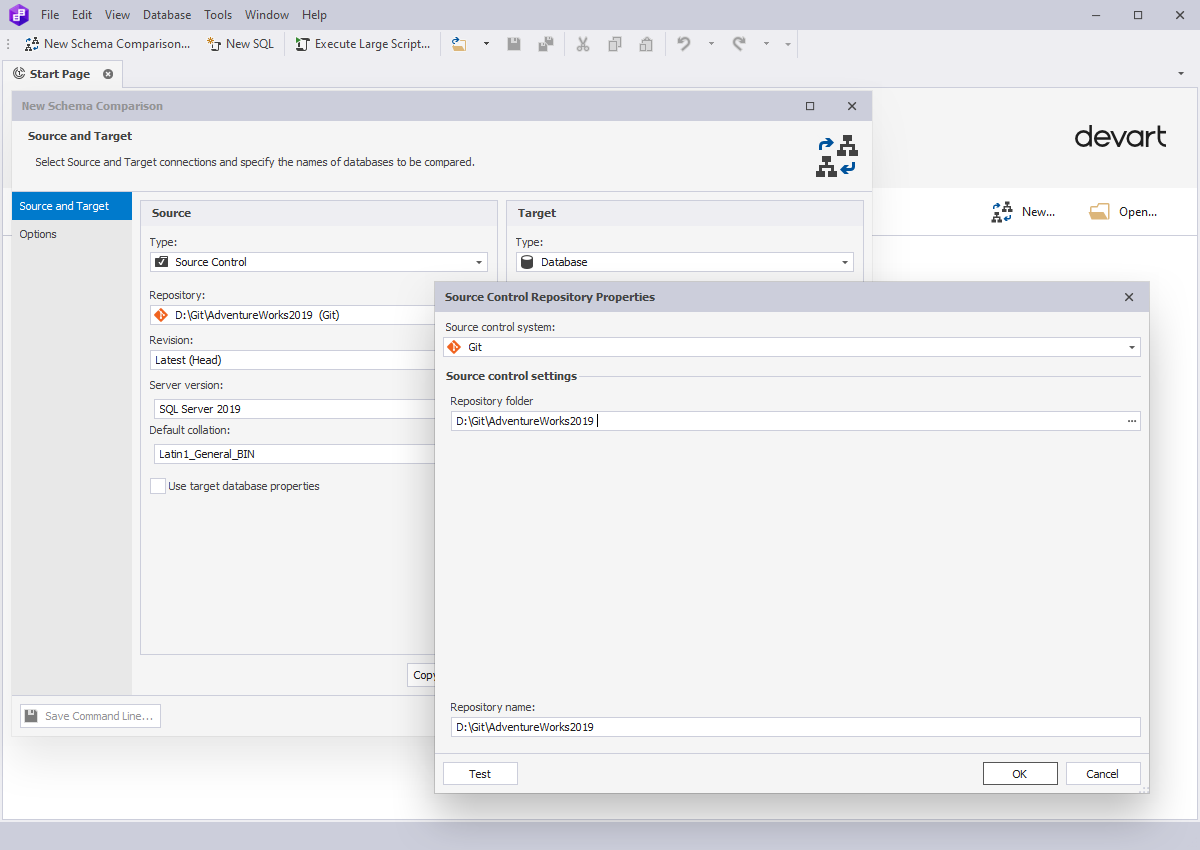Select Execute Large Script tool

click(x=362, y=43)
